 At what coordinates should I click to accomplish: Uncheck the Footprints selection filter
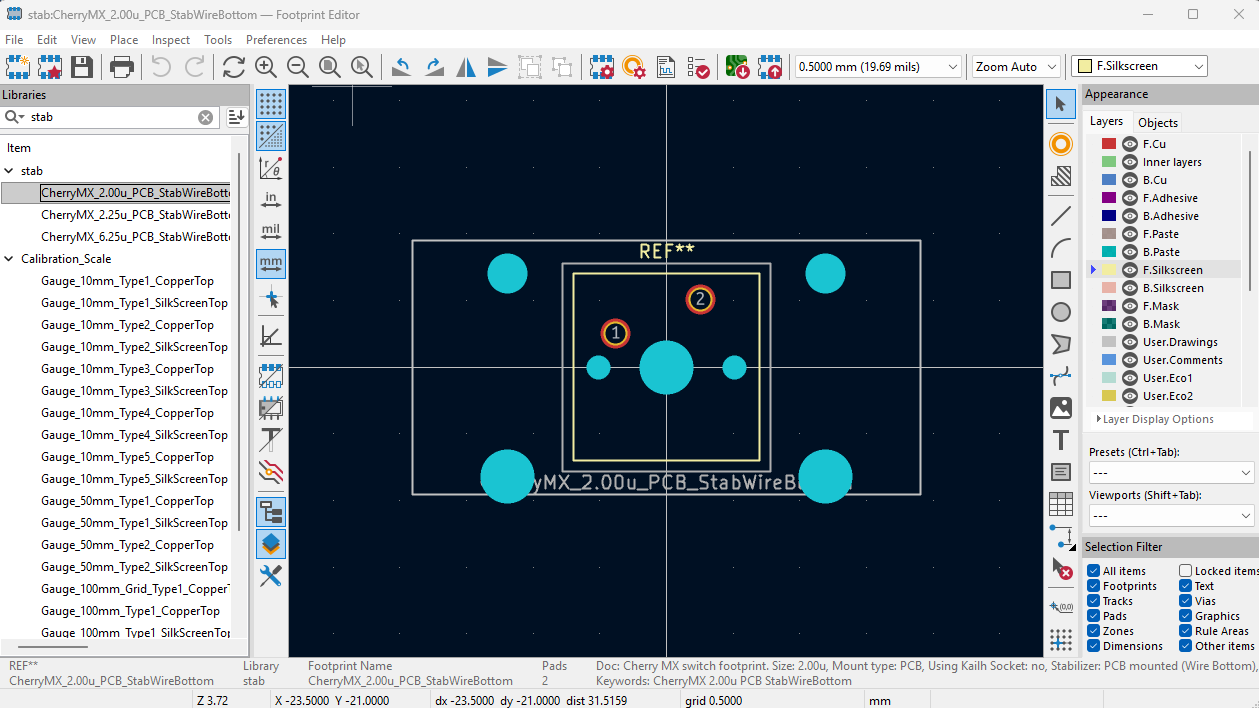(x=1094, y=586)
